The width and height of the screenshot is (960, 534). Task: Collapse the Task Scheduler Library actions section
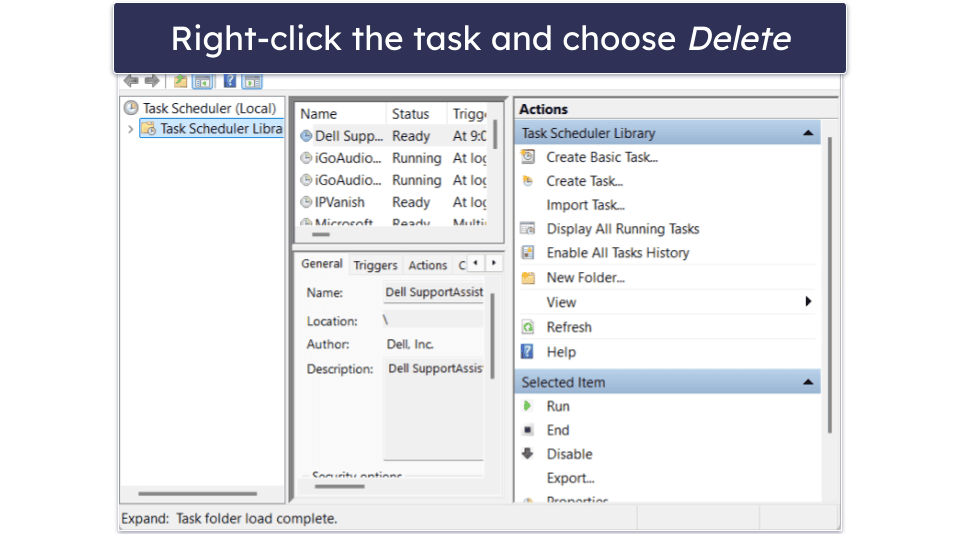click(808, 133)
